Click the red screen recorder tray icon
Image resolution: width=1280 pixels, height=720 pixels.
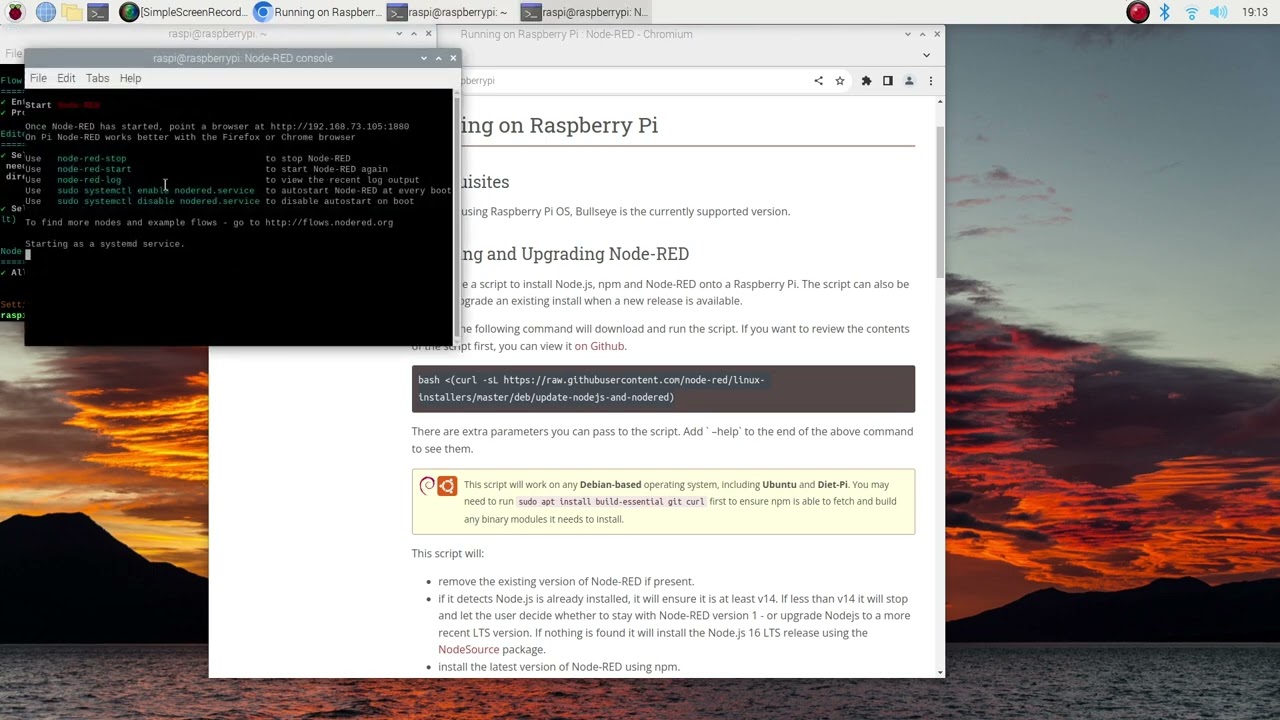pos(1138,12)
